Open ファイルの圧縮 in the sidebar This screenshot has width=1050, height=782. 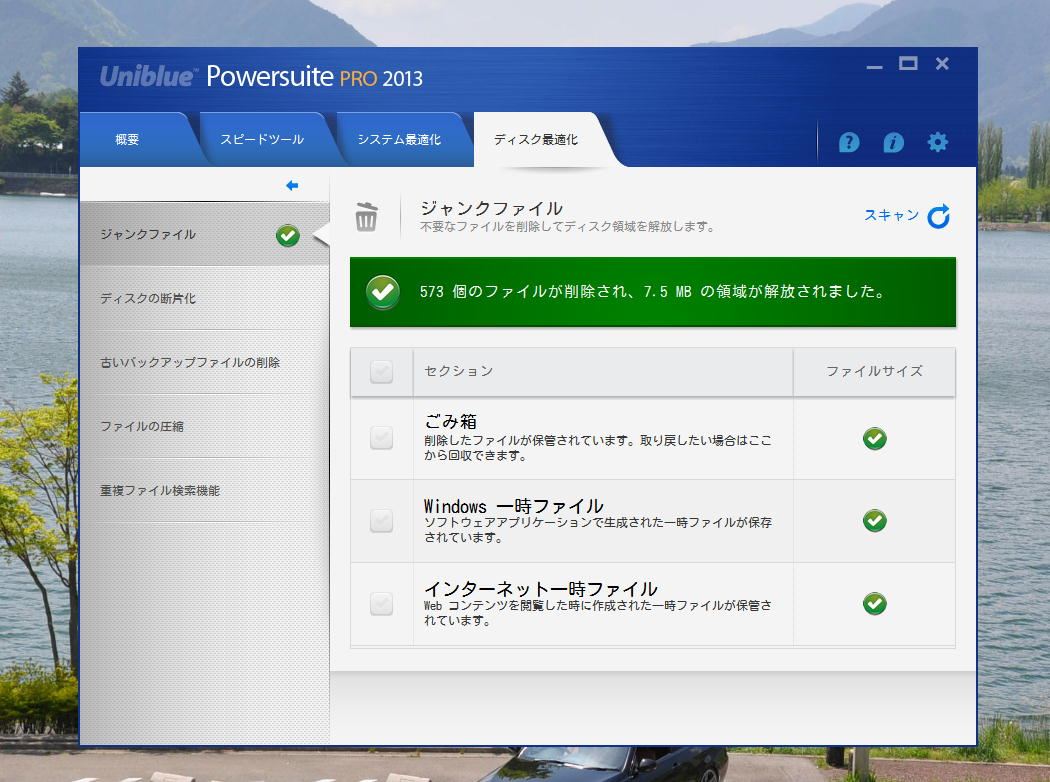coord(204,426)
